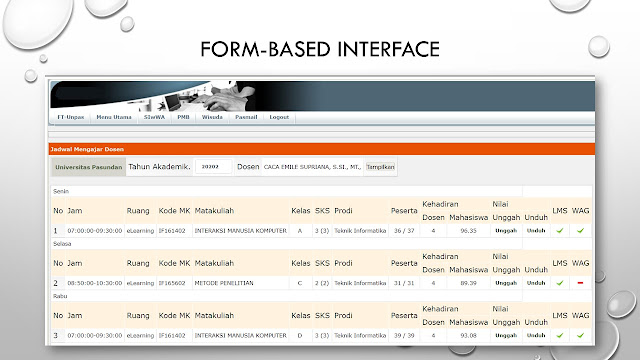Click peserta value 31 / 31
640x360 pixels.
coord(404,283)
